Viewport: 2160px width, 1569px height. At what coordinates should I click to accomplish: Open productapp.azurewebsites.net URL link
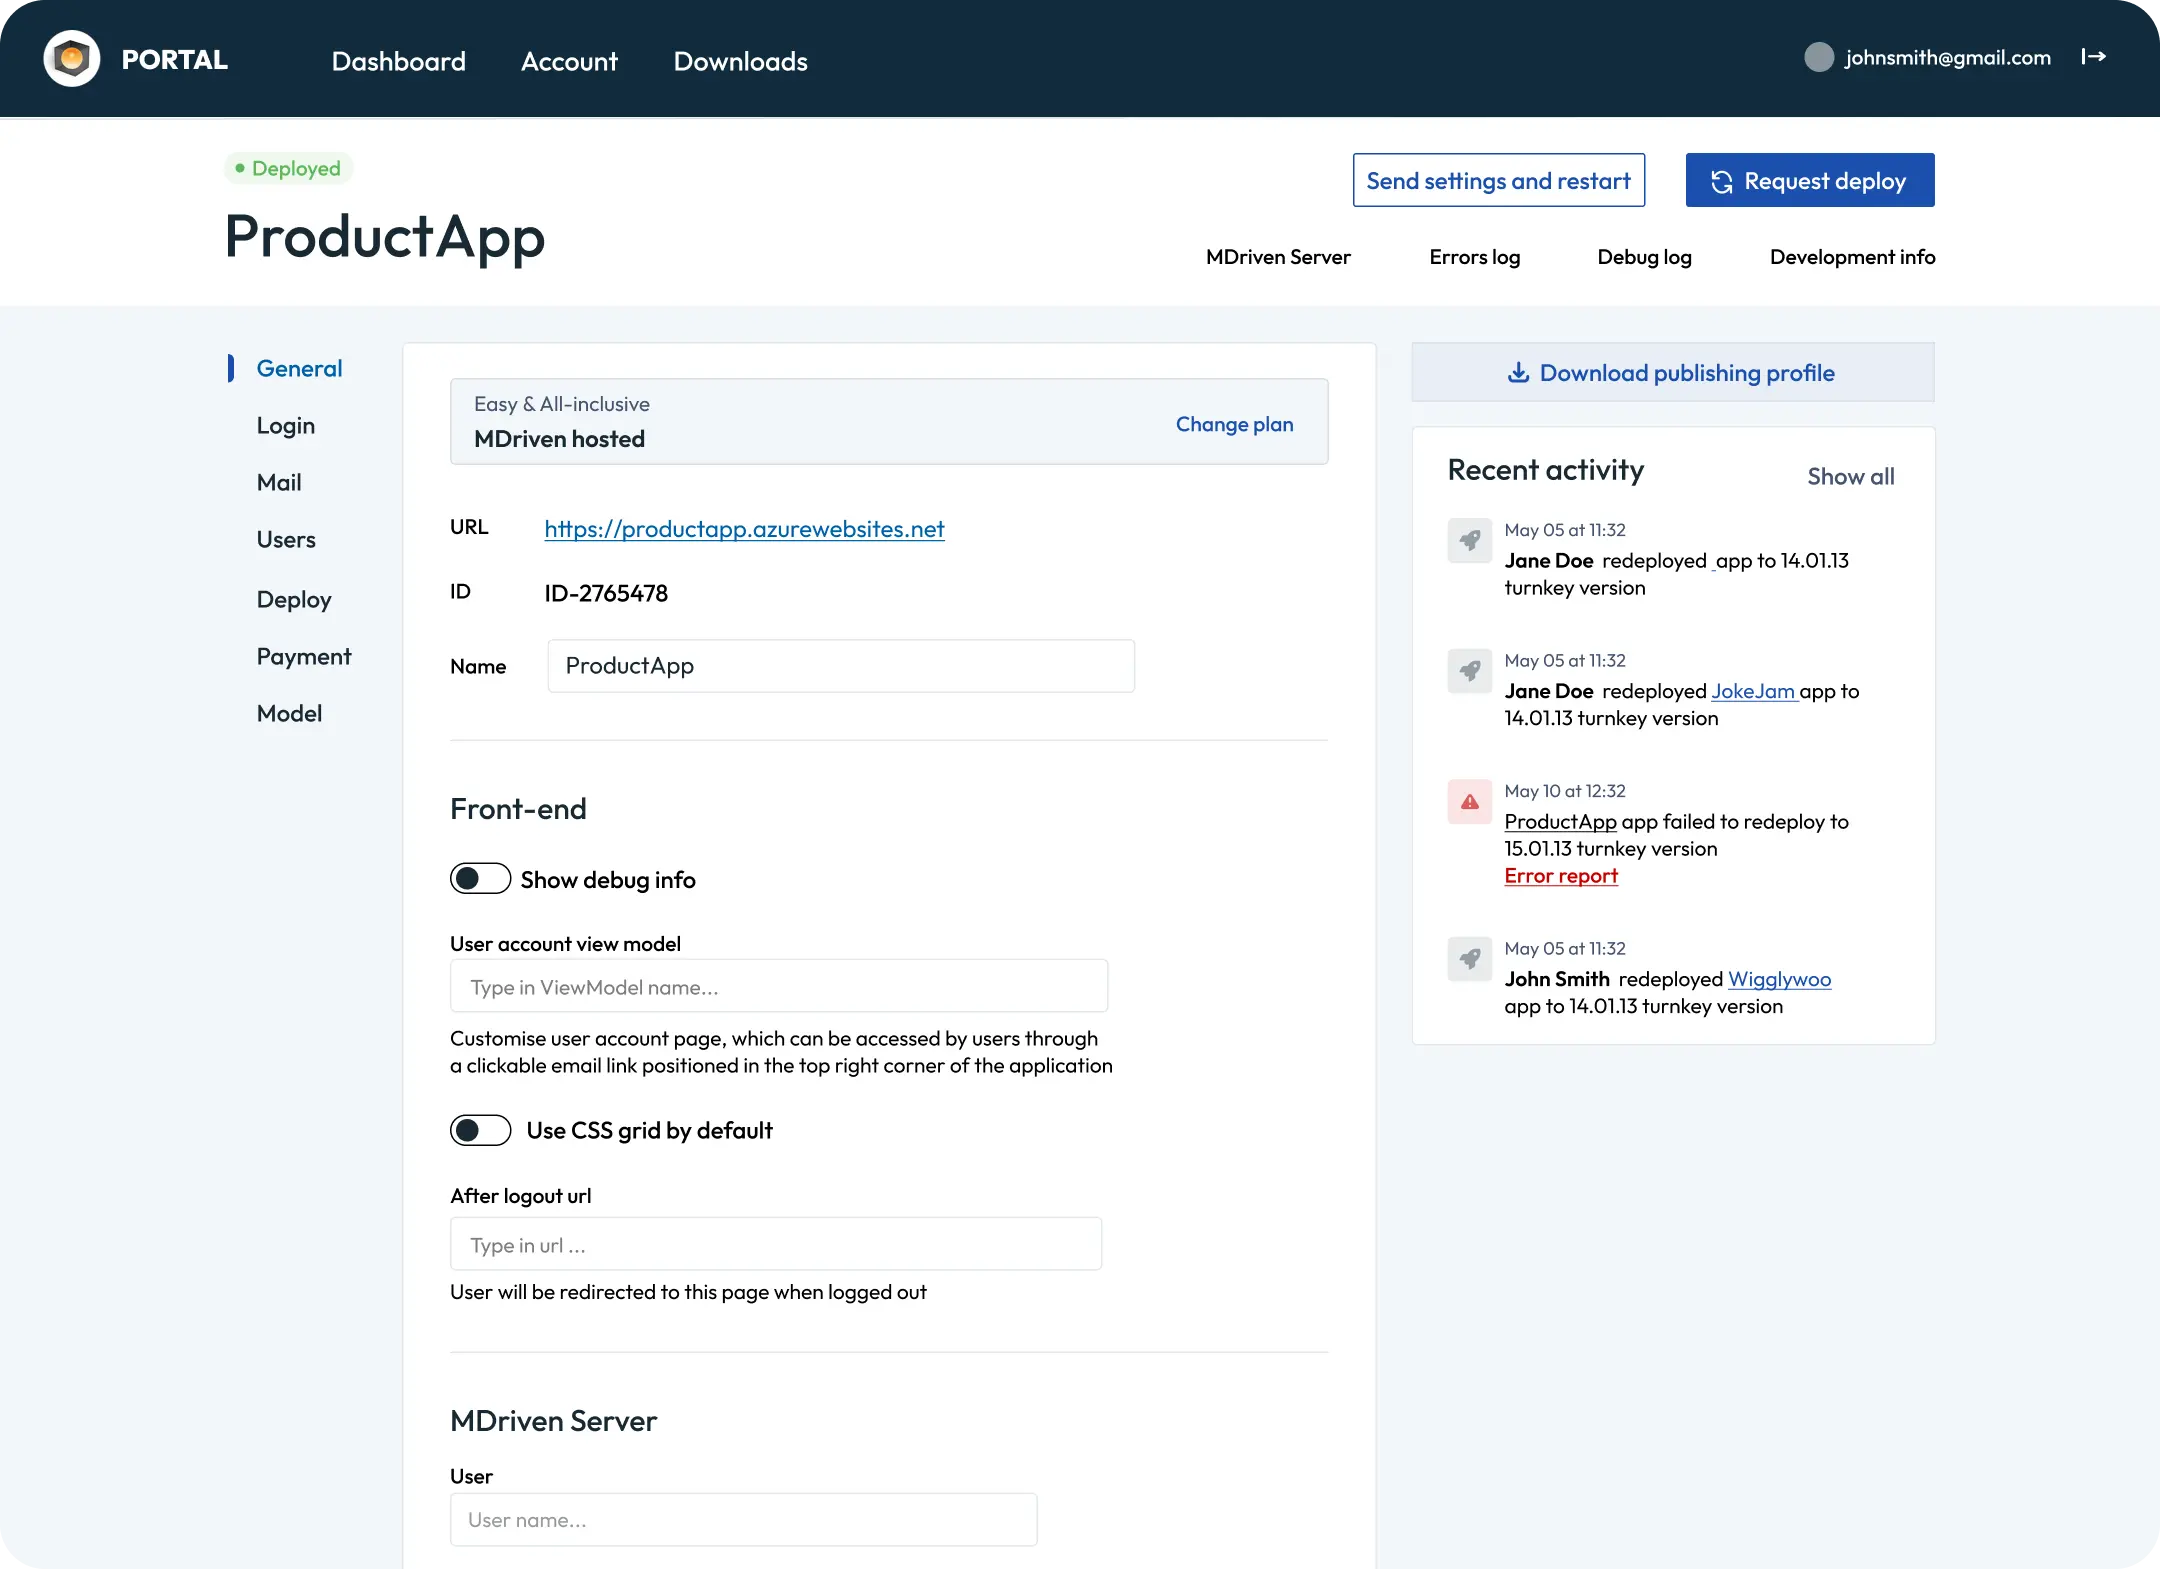(x=744, y=529)
